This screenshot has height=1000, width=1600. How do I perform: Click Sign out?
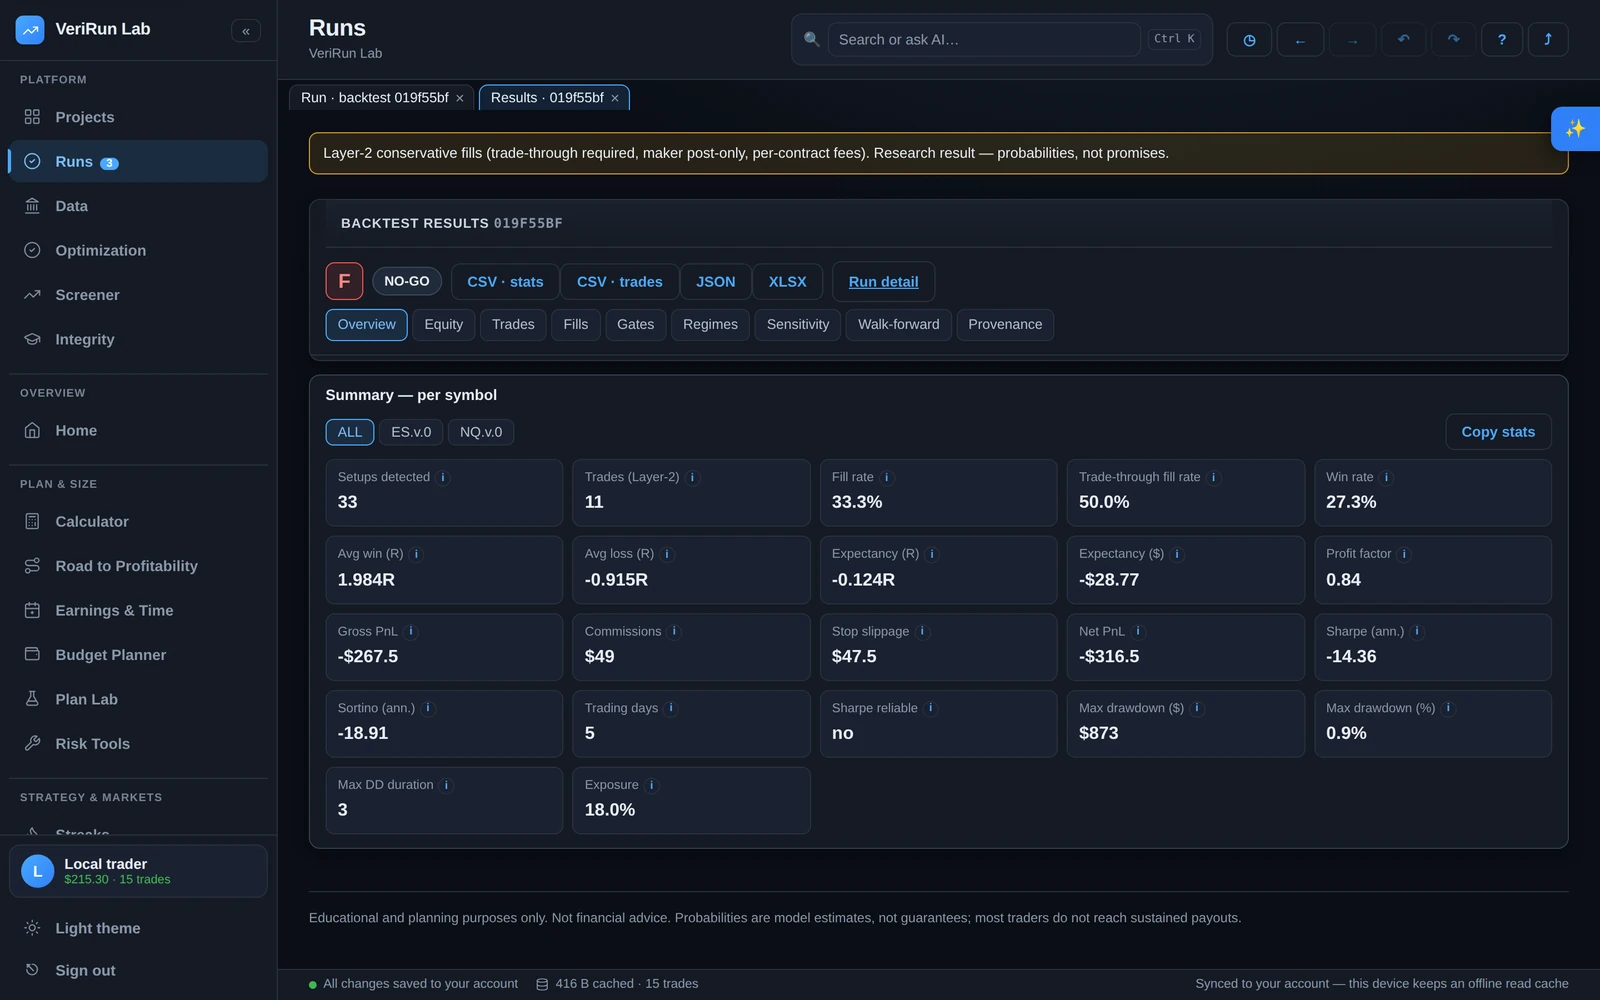click(x=138, y=970)
